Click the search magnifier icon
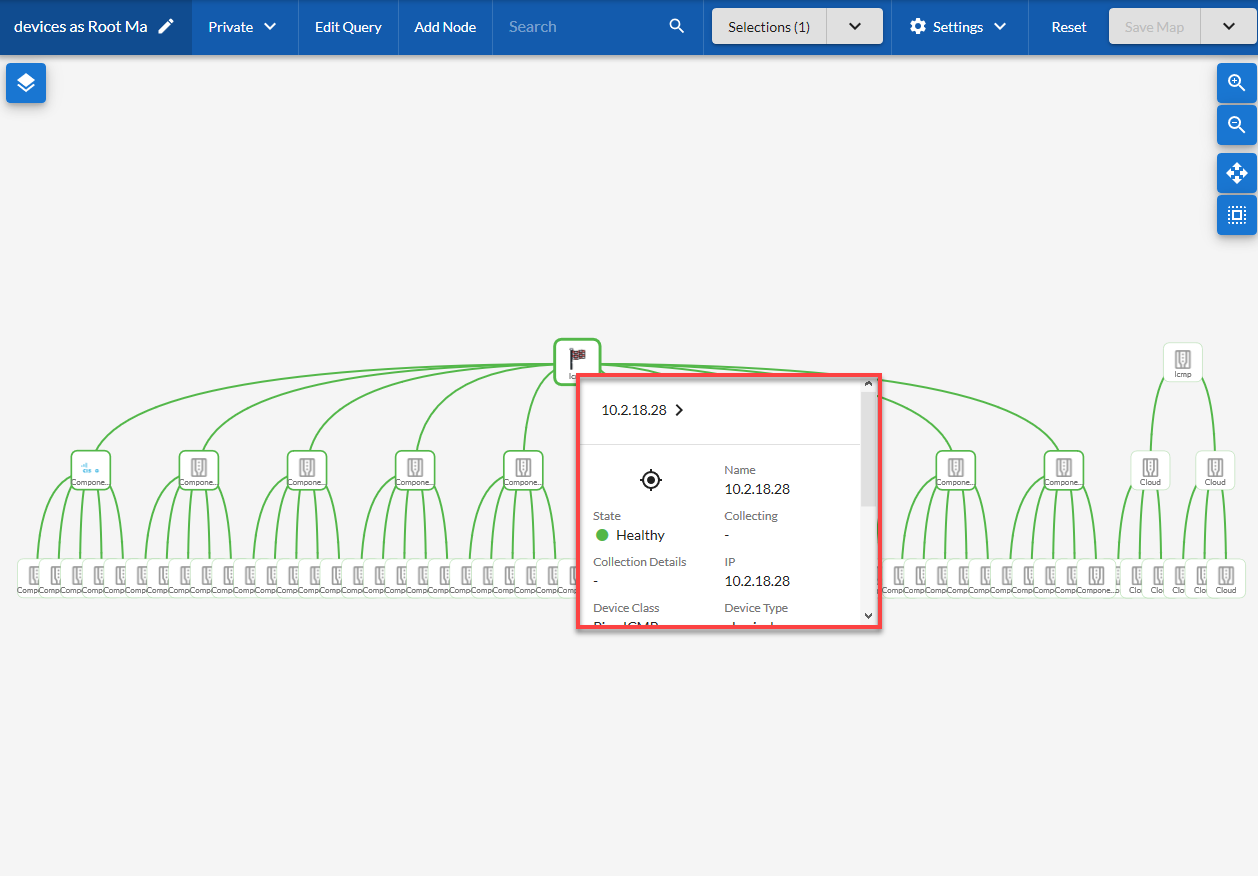1258x876 pixels. [677, 27]
